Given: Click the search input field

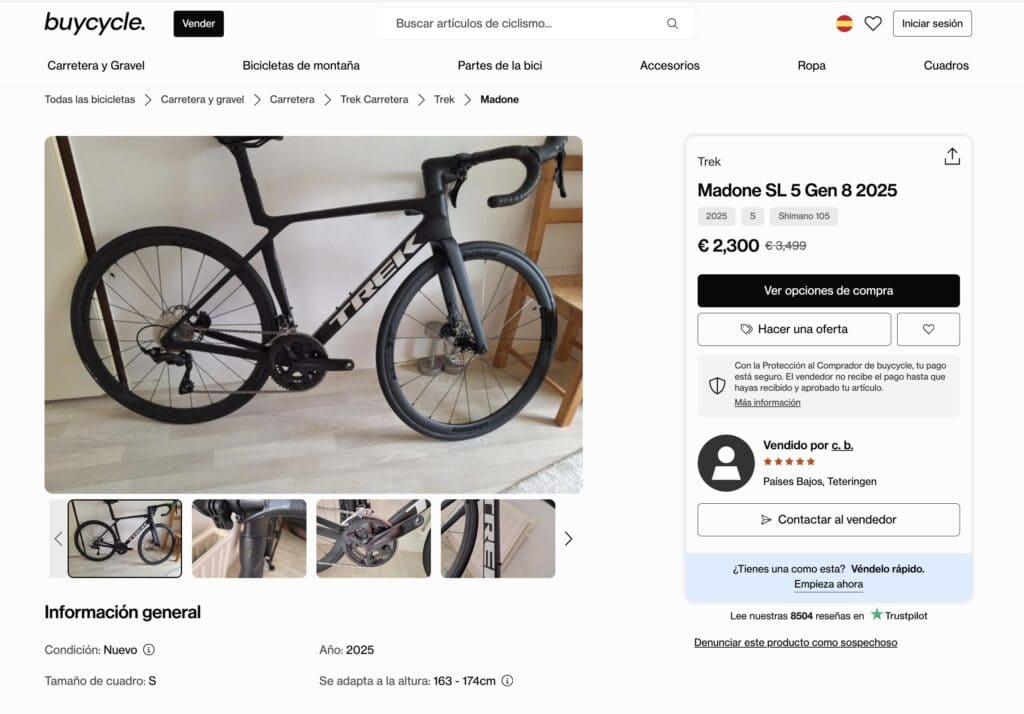Looking at the screenshot, I should 525,24.
